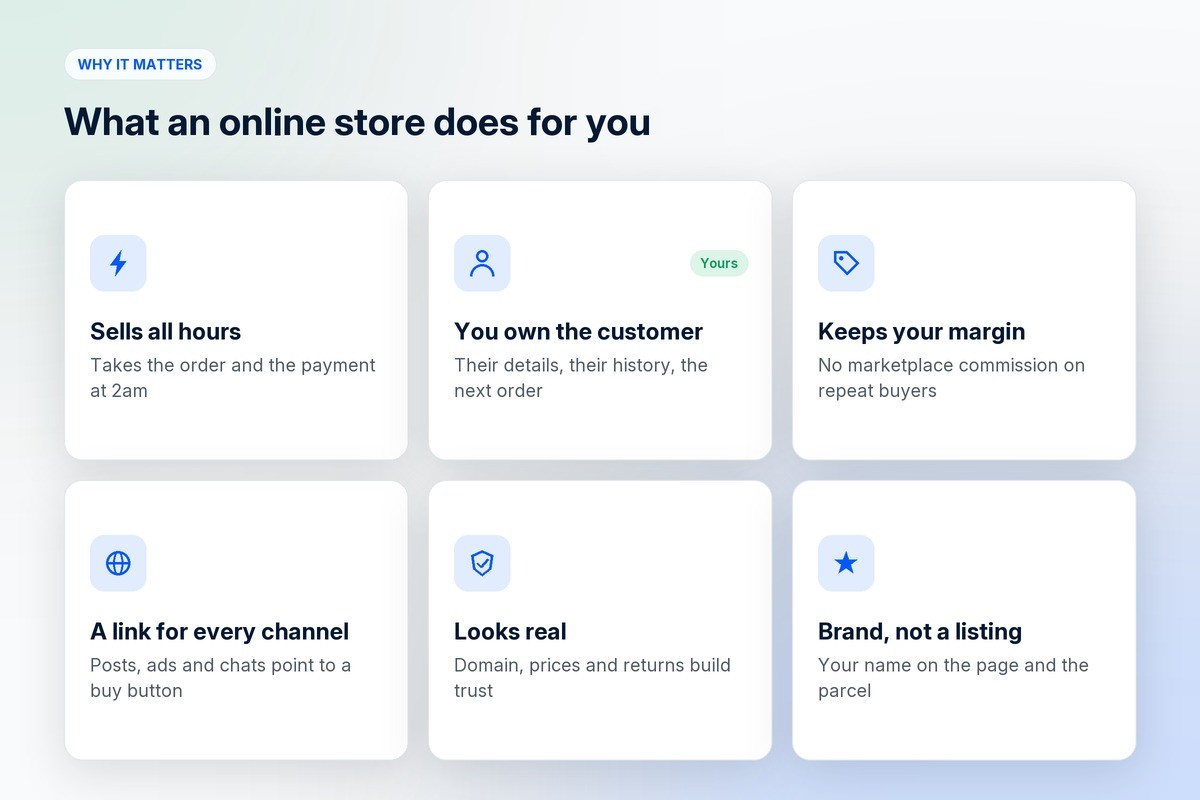Click the What an online store heading
This screenshot has height=800, width=1200.
point(357,122)
